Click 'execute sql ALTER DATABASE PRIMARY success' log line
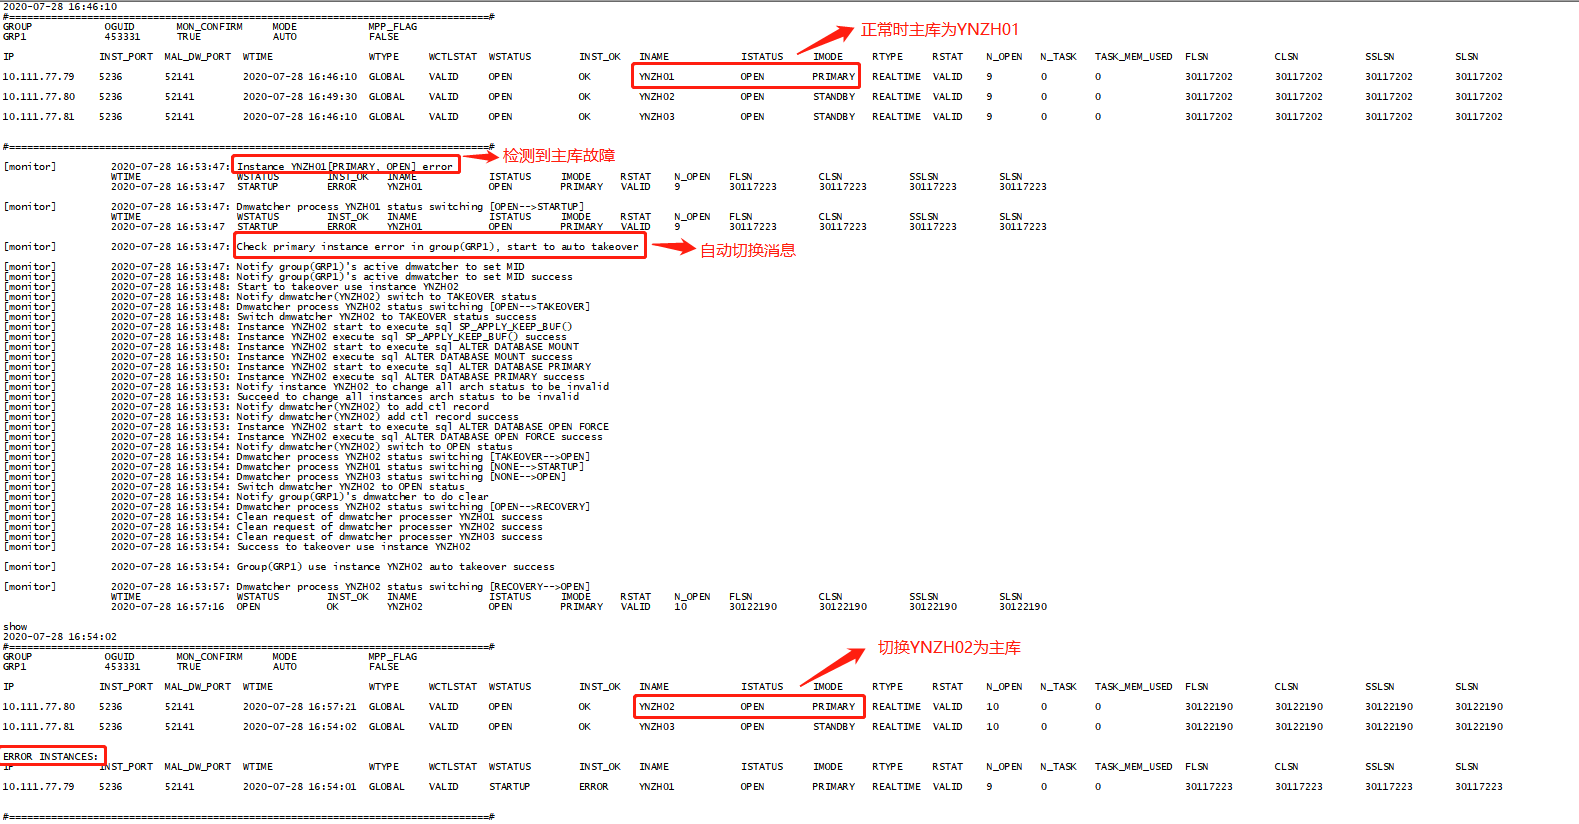The image size is (1579, 824). click(410, 377)
